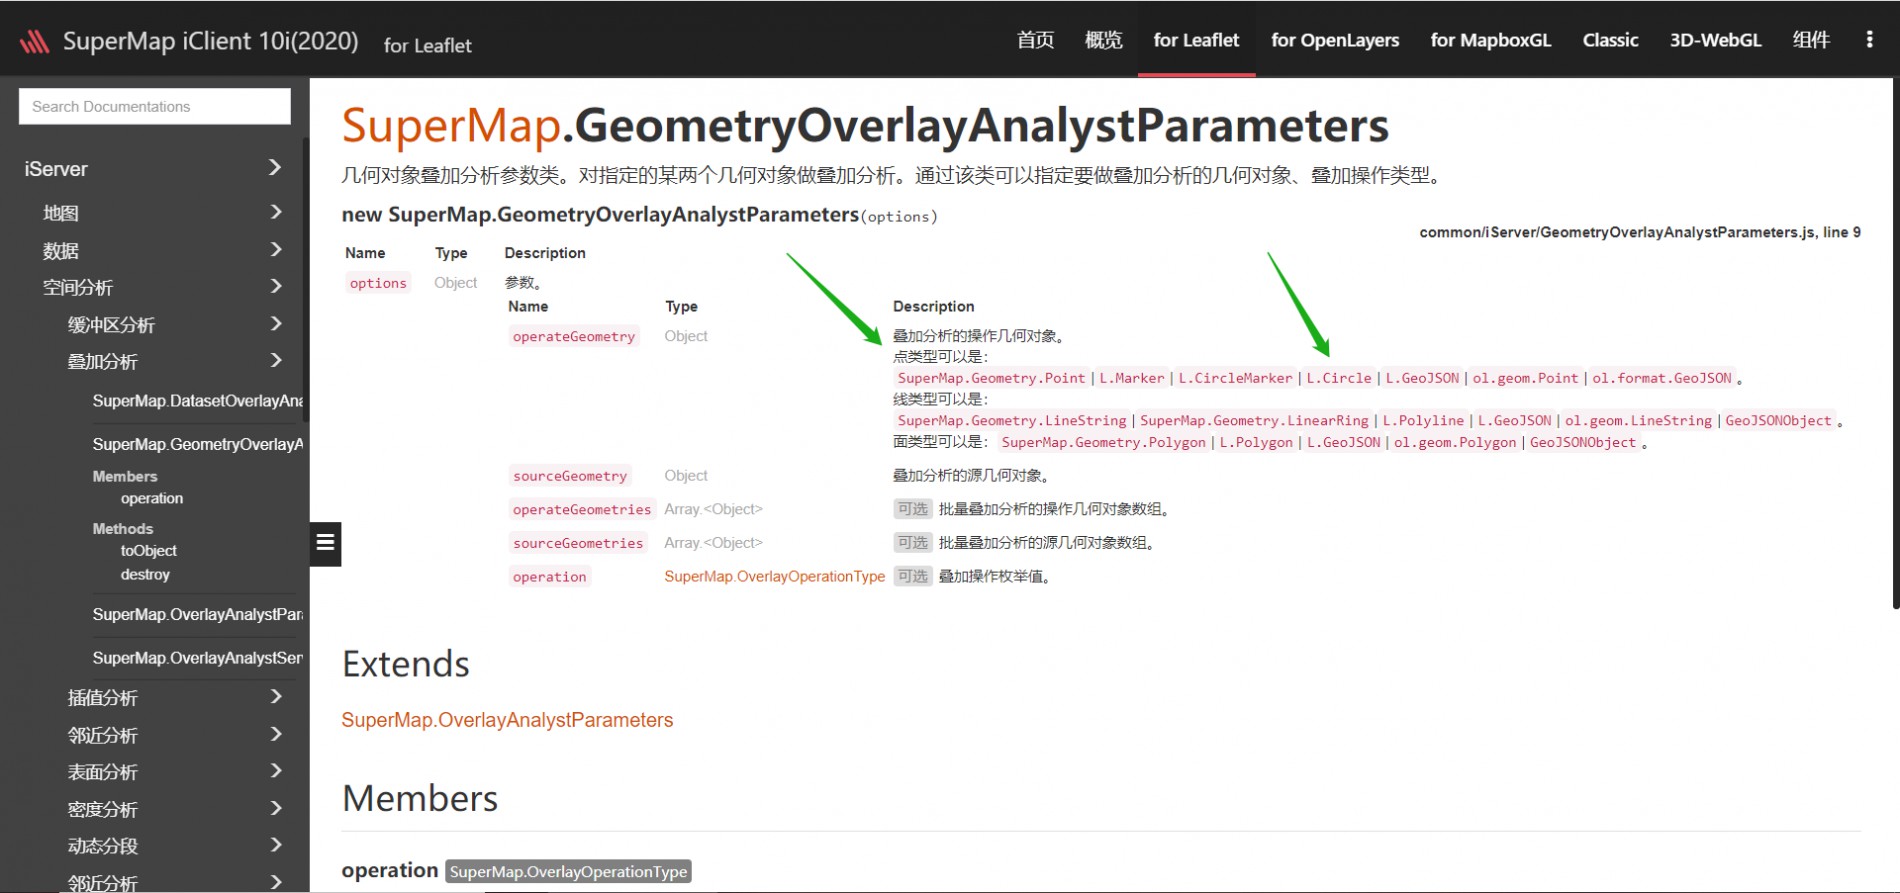Click 可选 badge beside operateGeometries

coord(912,509)
